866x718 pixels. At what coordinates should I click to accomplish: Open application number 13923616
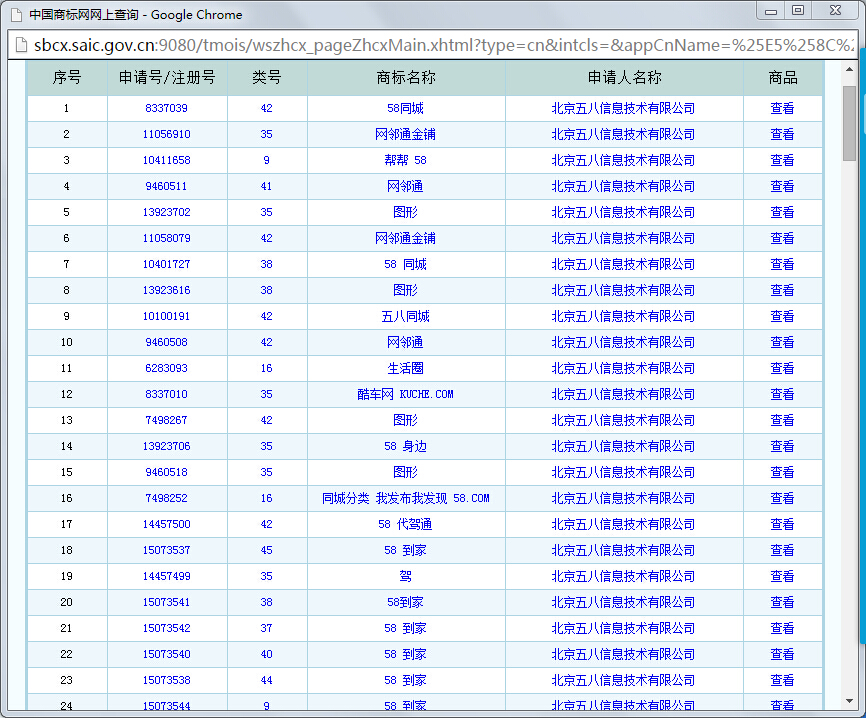pyautogui.click(x=166, y=290)
